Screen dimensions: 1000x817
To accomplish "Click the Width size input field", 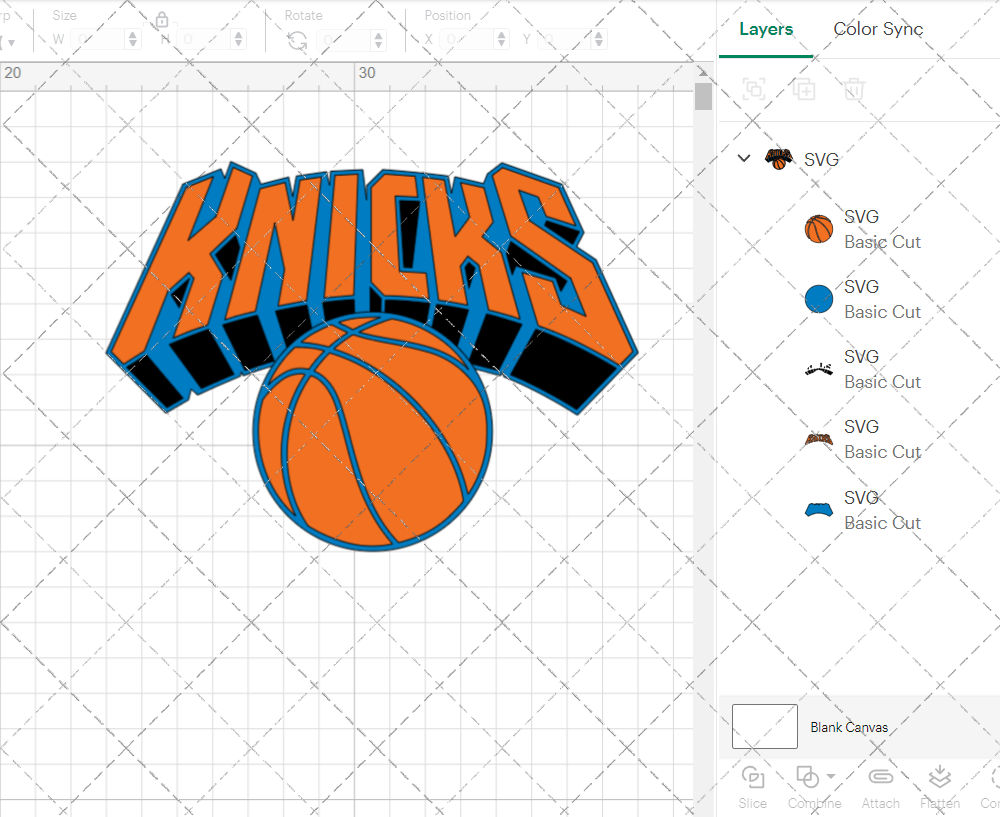I will [x=98, y=40].
